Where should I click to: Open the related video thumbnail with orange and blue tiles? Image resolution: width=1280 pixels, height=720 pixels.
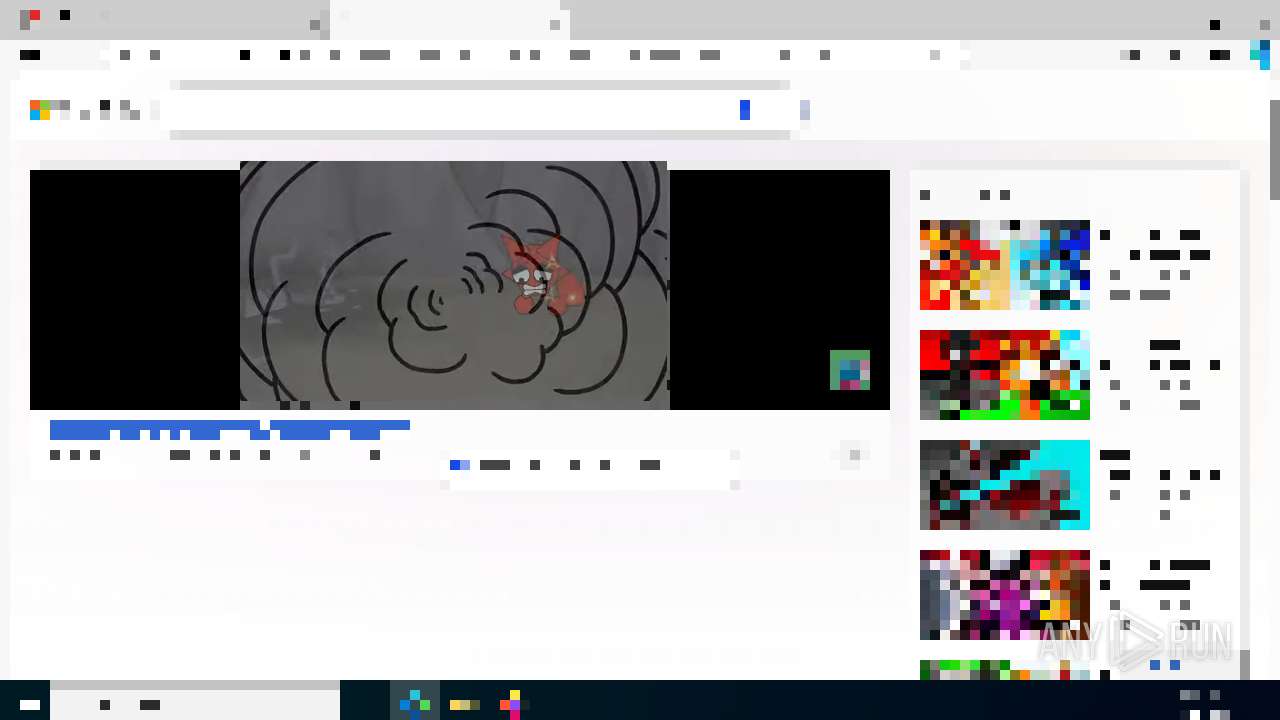point(1005,265)
